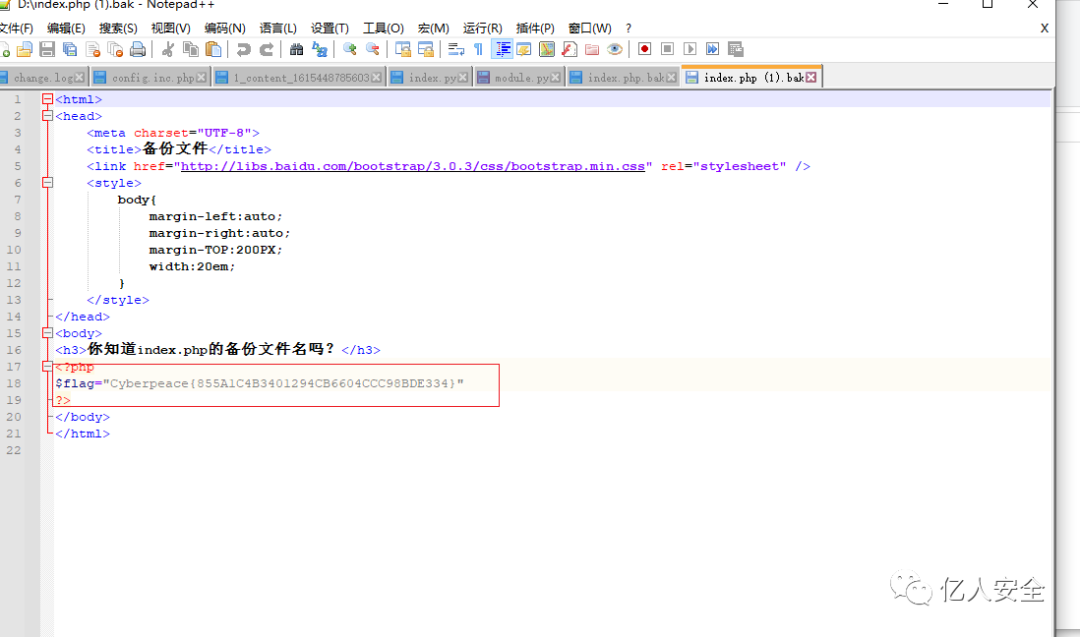The image size is (1080, 637).
Task: Collapse the <?php fold on line 17
Action: tap(48, 366)
